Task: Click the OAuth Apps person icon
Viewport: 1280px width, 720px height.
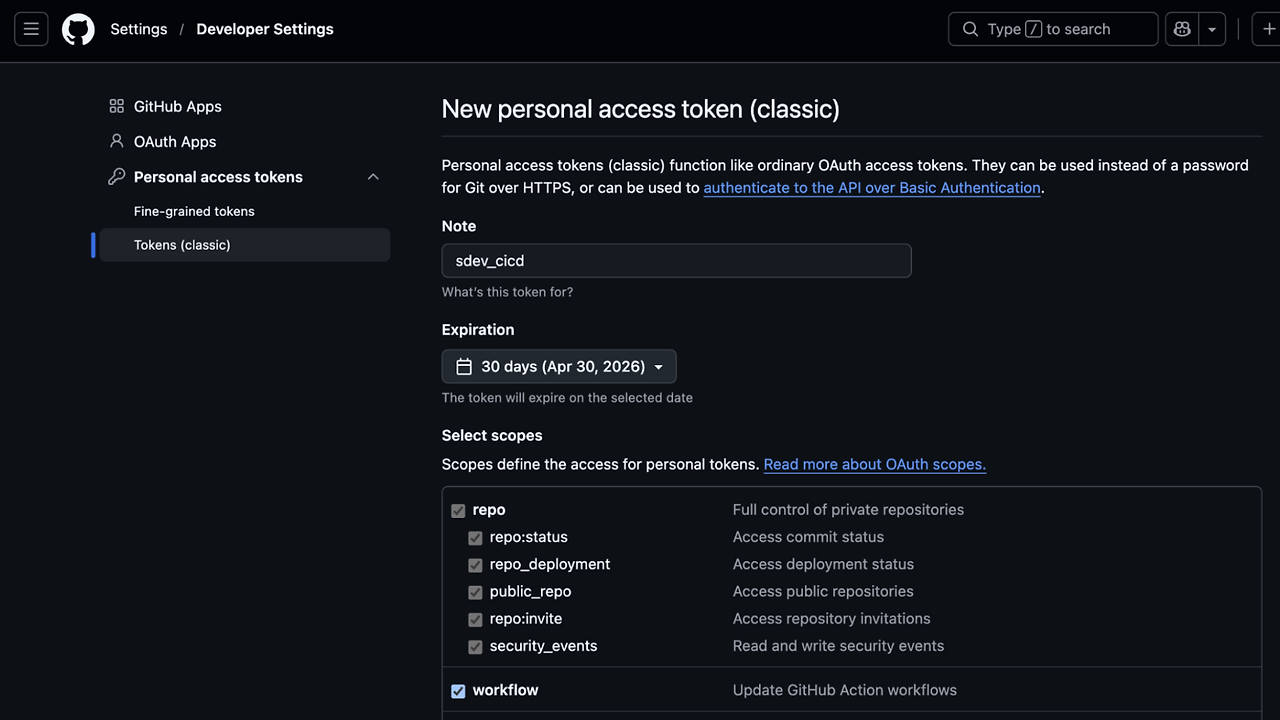Action: coord(117,141)
